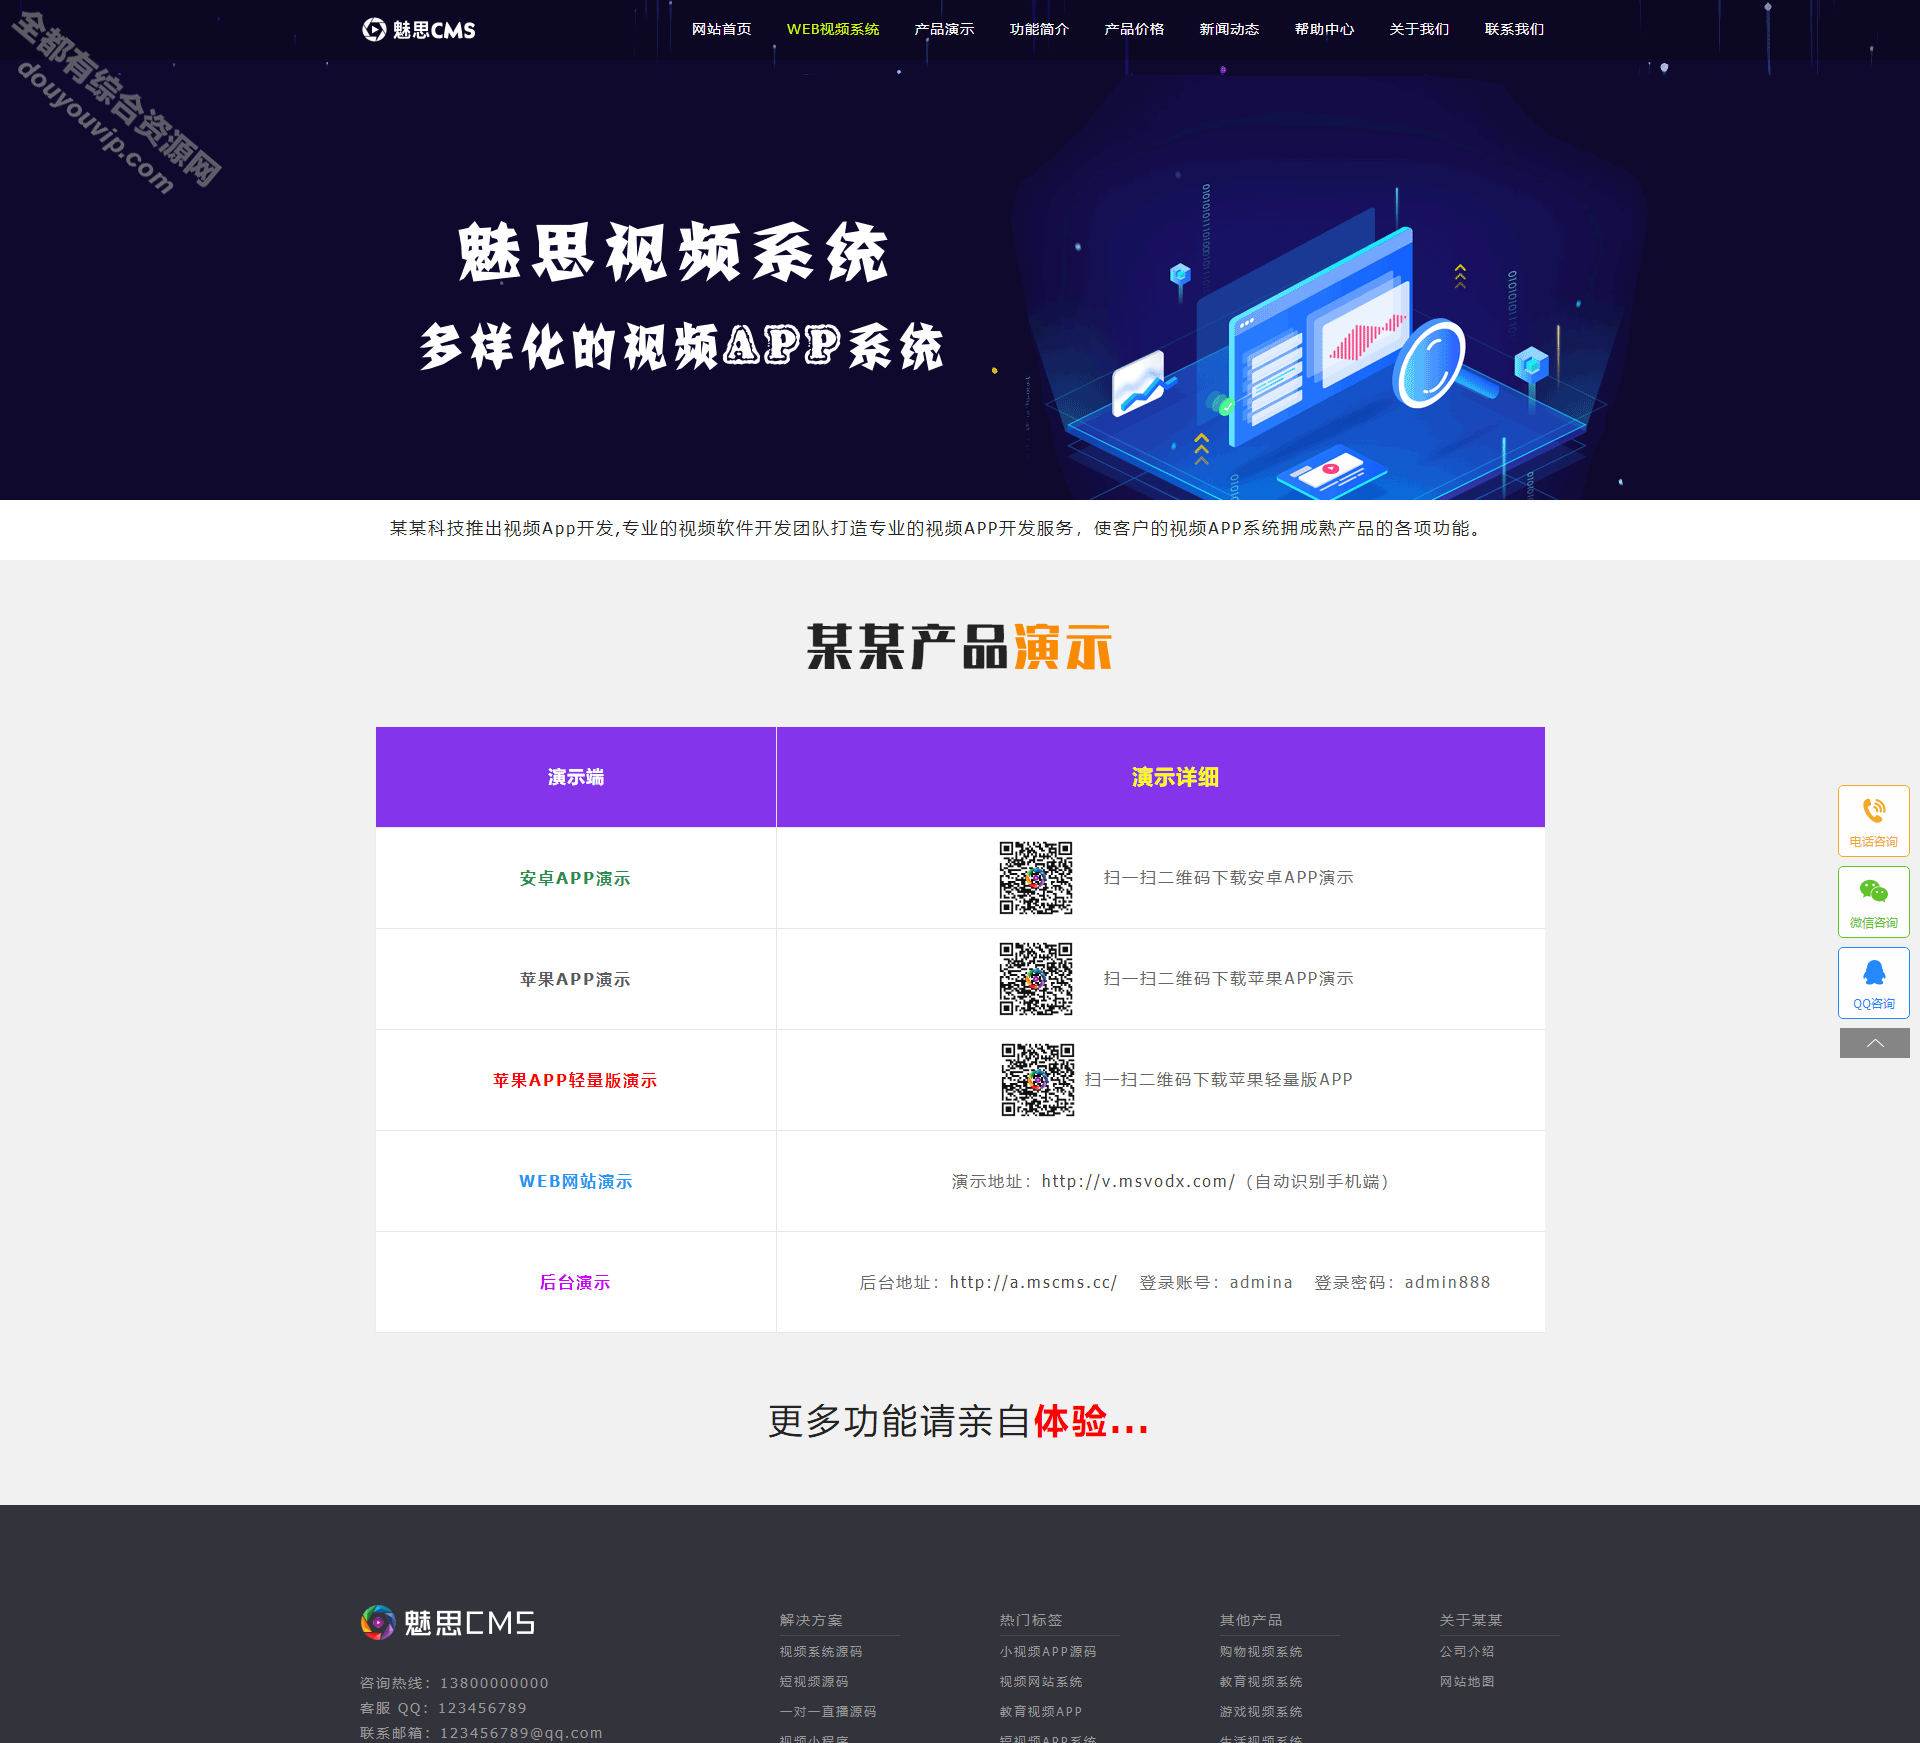Click the Android QR code thumbnail
Viewport: 1920px width, 1743px height.
pos(1039,877)
